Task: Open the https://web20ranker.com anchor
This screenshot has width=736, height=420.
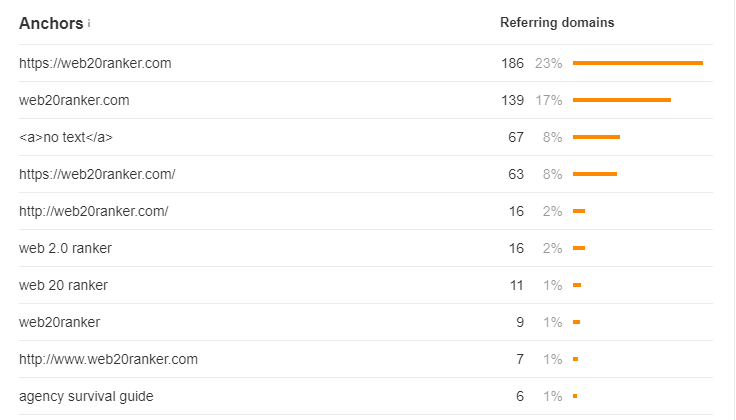Action: [95, 63]
